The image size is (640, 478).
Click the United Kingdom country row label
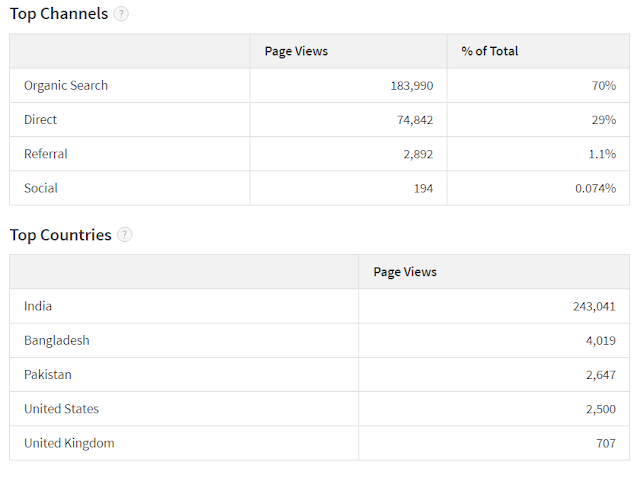pyautogui.click(x=69, y=442)
